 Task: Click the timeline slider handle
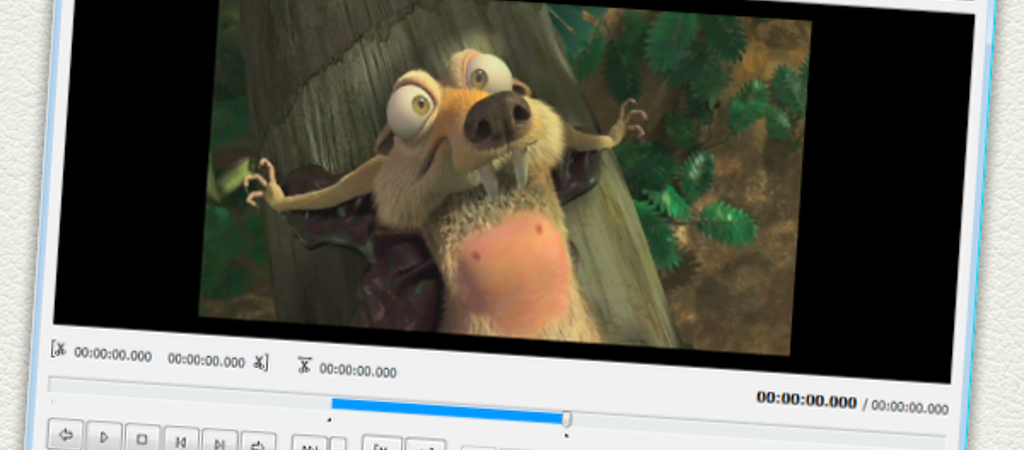coord(567,419)
